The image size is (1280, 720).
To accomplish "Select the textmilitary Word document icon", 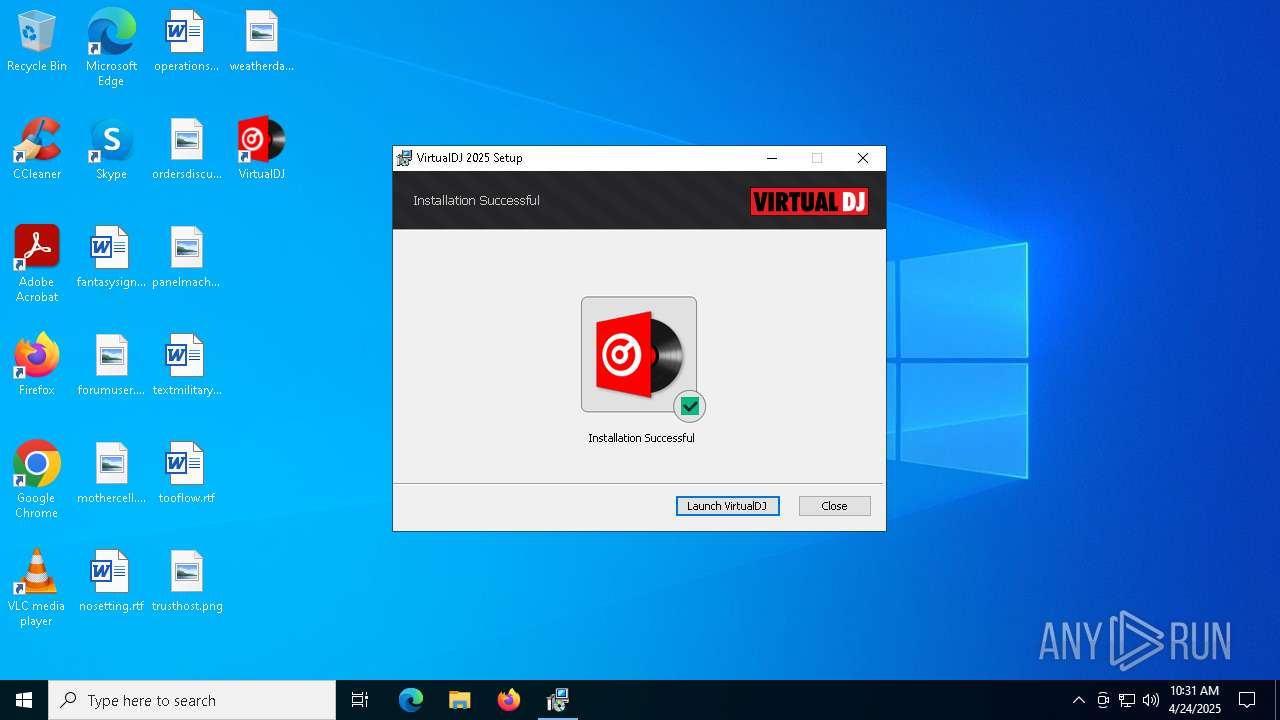I will (x=186, y=366).
